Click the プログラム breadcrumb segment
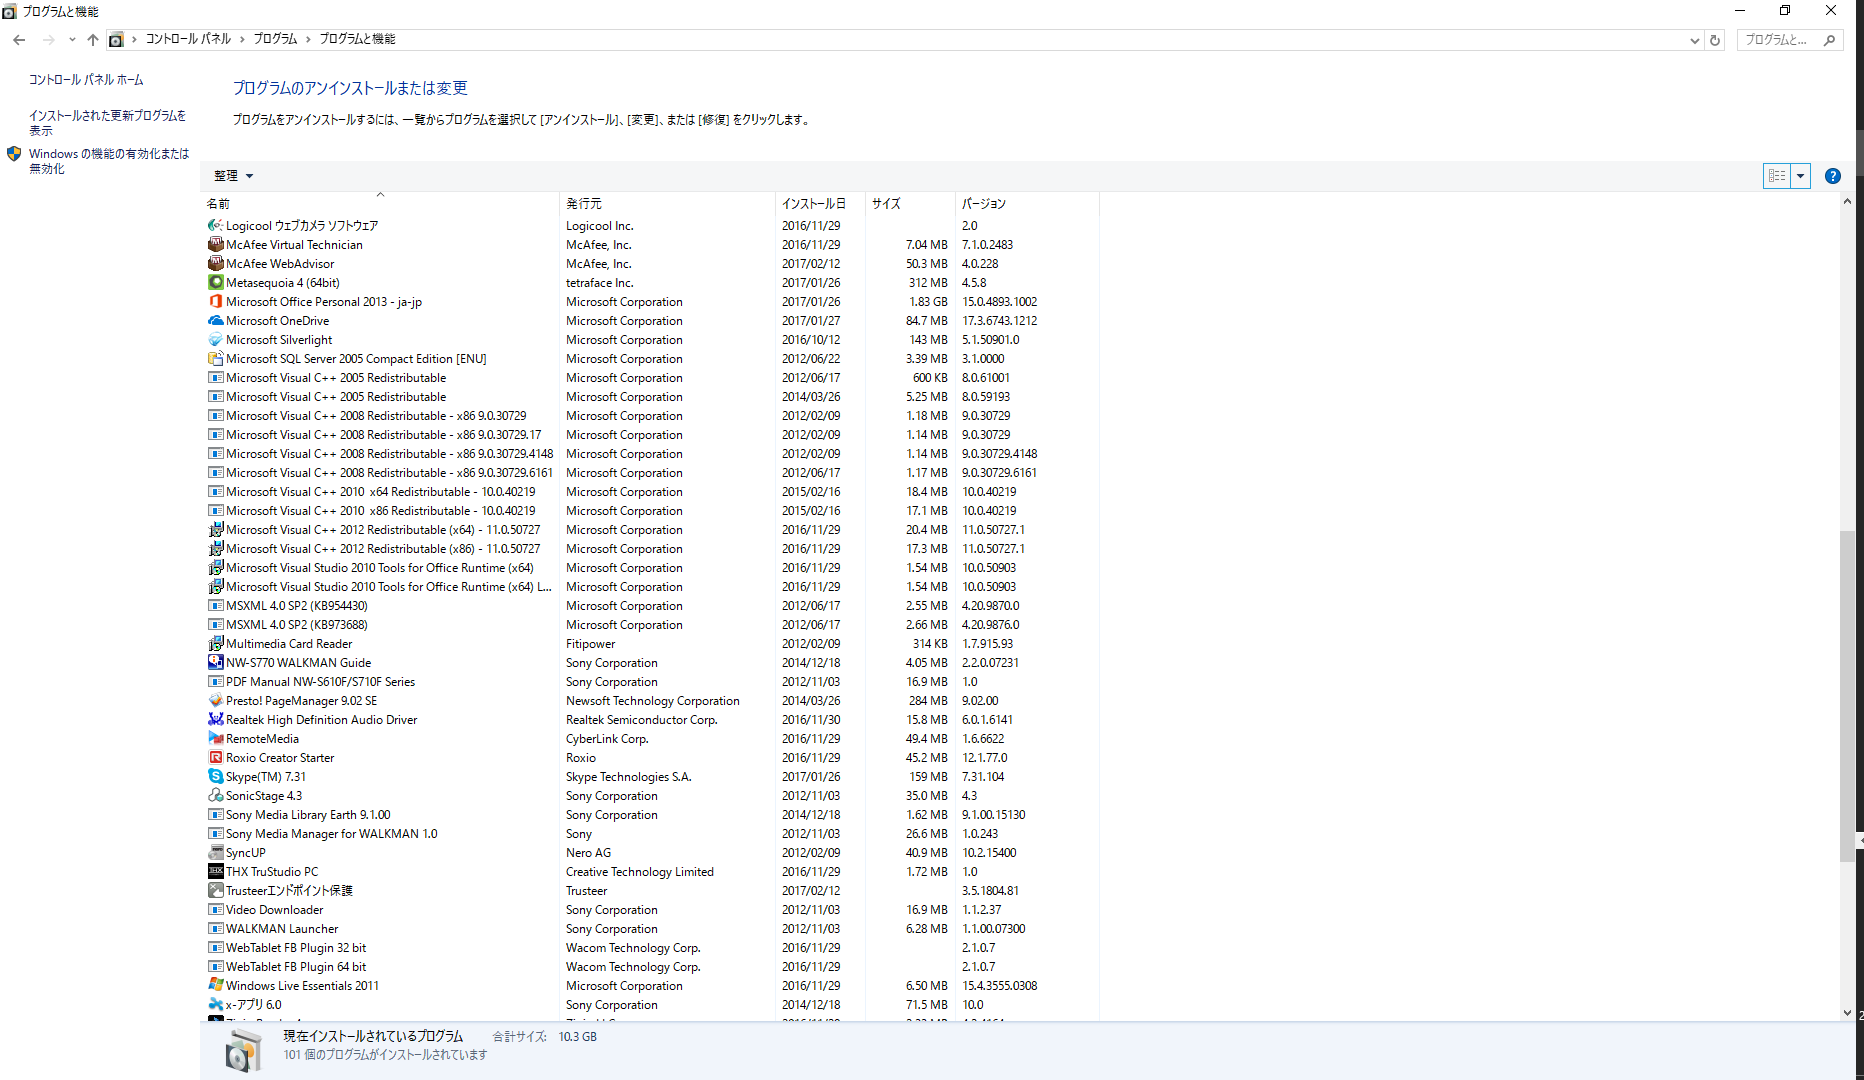This screenshot has height=1080, width=1864. 275,39
